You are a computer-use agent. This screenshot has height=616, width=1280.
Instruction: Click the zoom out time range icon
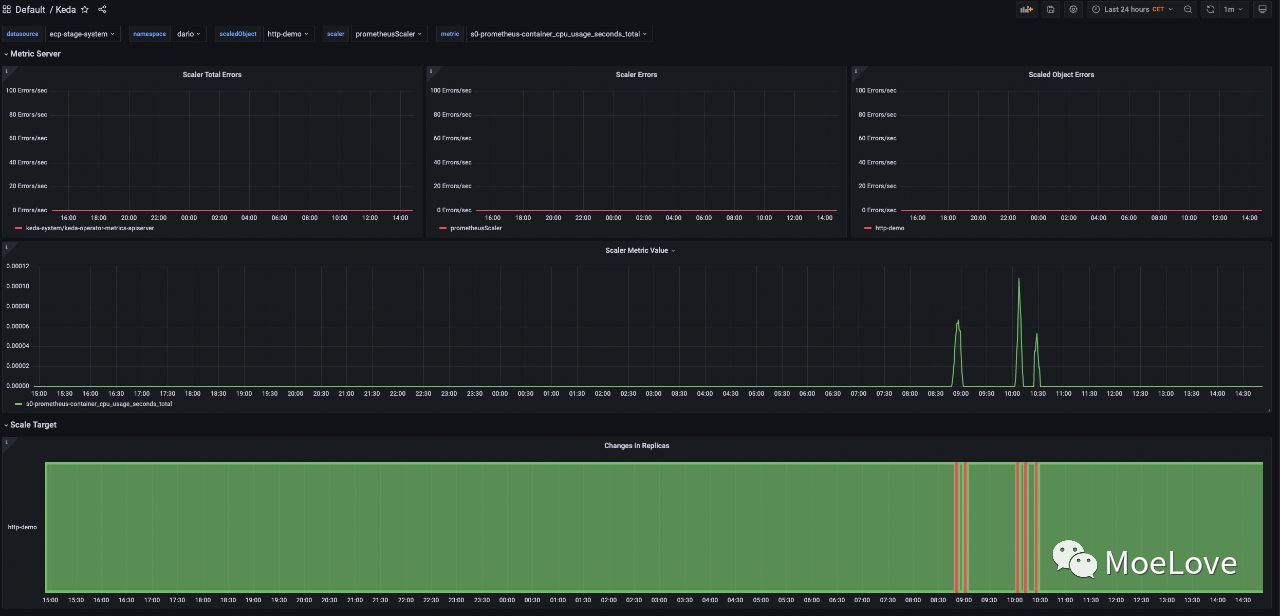click(x=1188, y=9)
